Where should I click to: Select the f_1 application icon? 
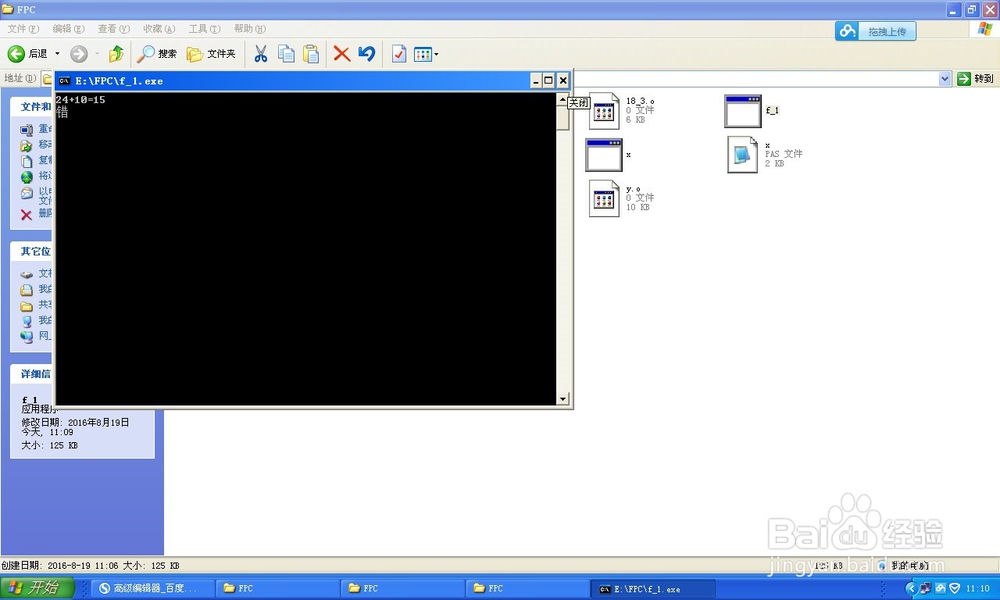point(743,111)
